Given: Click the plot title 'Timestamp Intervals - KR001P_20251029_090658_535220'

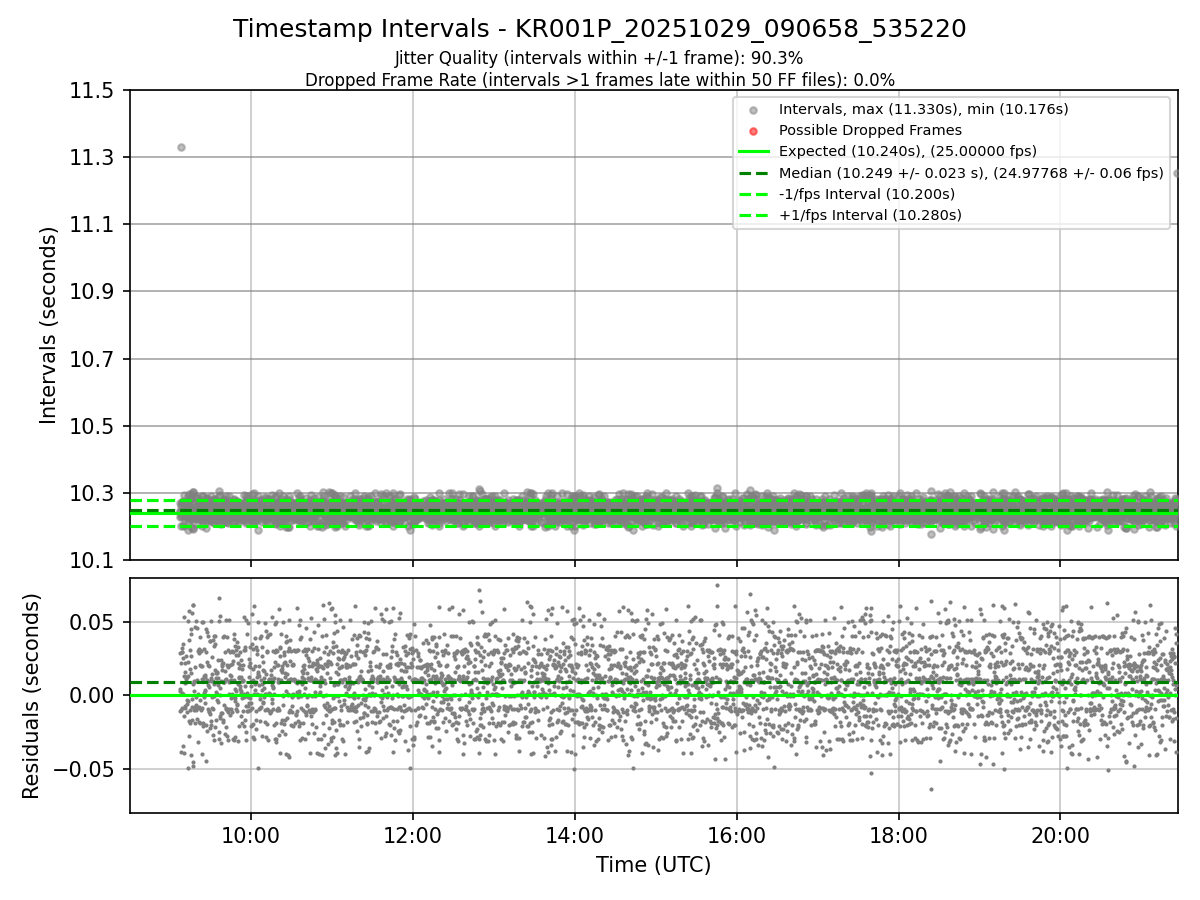Looking at the screenshot, I should 600,29.
